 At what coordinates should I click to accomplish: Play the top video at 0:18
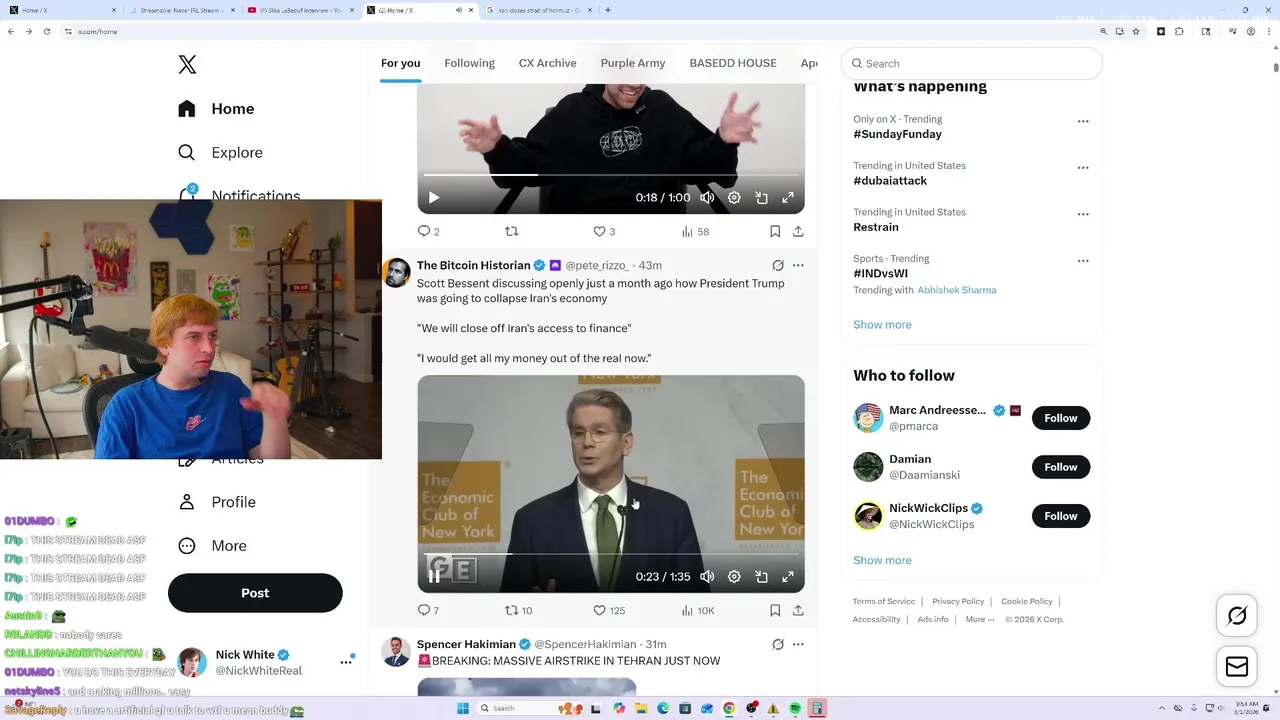coord(434,198)
